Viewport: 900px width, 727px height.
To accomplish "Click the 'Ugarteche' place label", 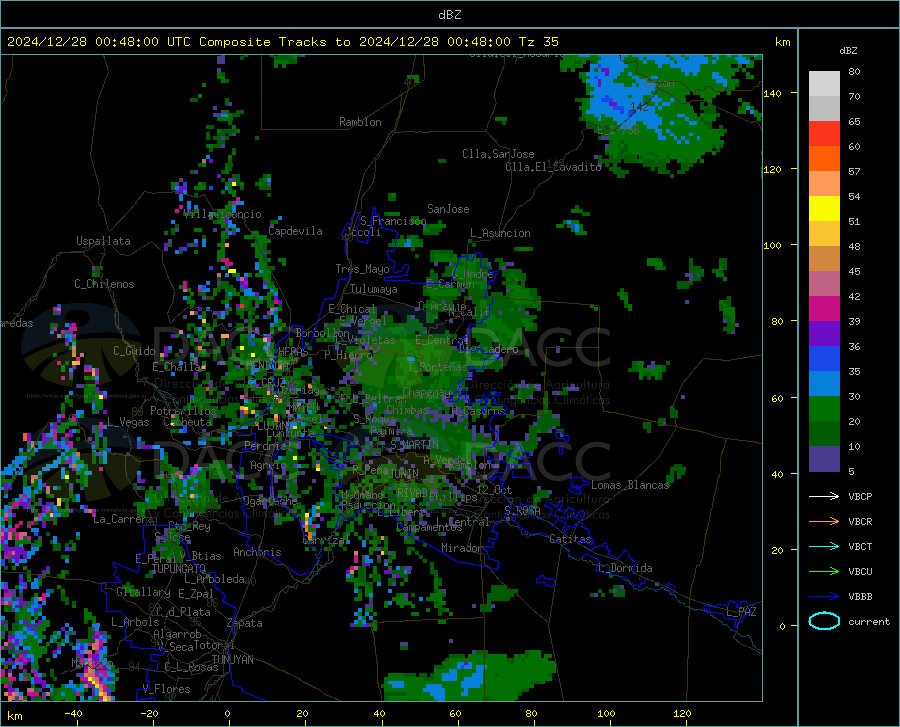I will (270, 501).
